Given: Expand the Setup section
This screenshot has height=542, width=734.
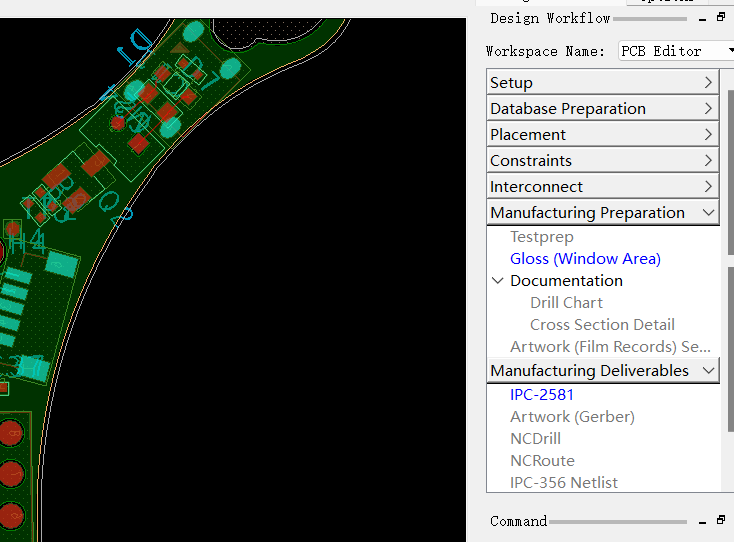Looking at the screenshot, I should (602, 82).
